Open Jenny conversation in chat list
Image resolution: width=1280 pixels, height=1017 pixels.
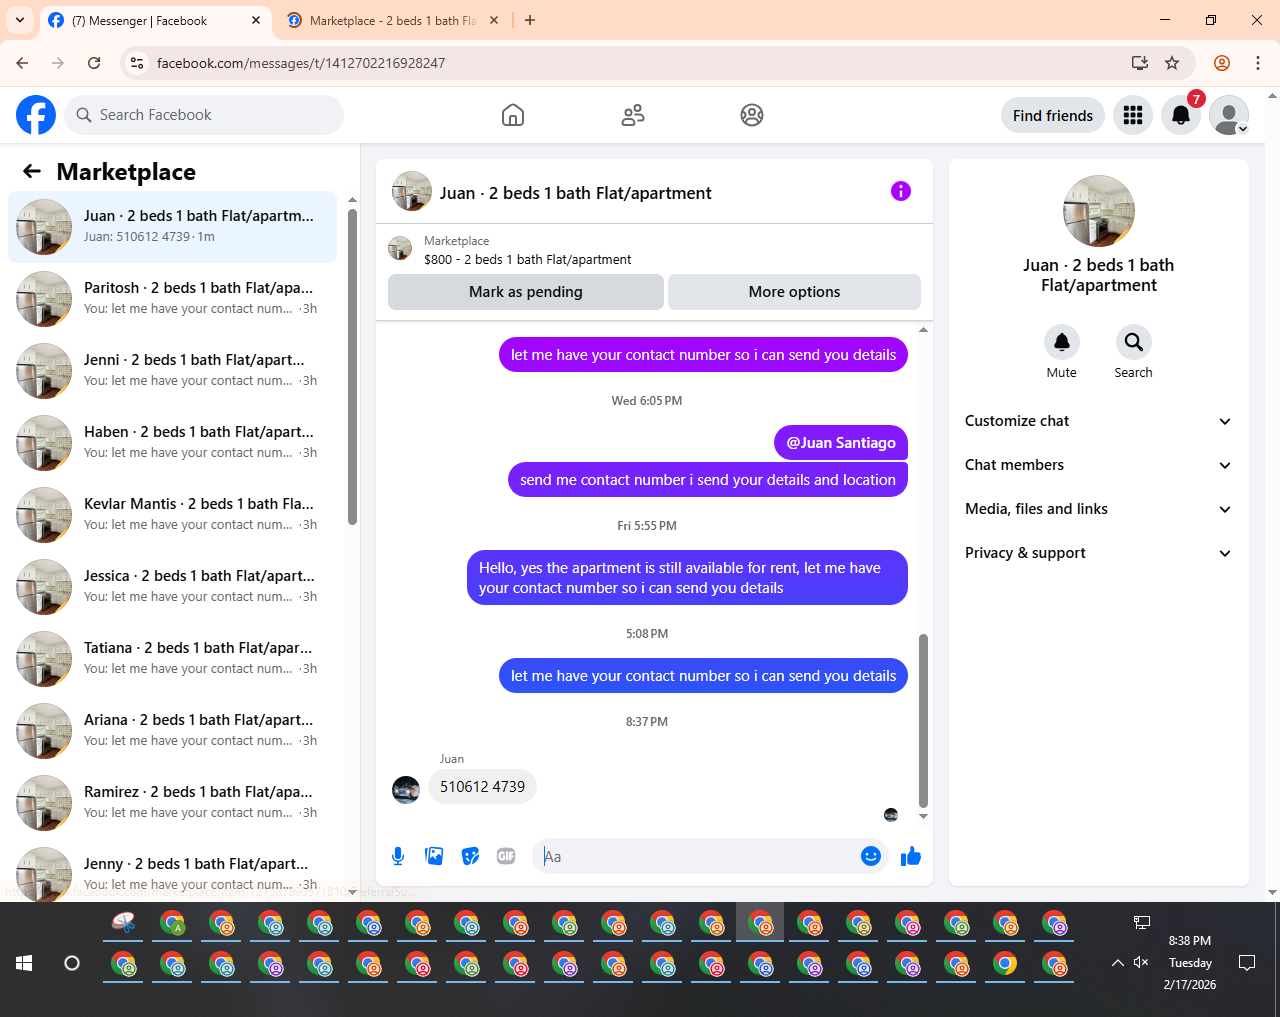coord(173,871)
